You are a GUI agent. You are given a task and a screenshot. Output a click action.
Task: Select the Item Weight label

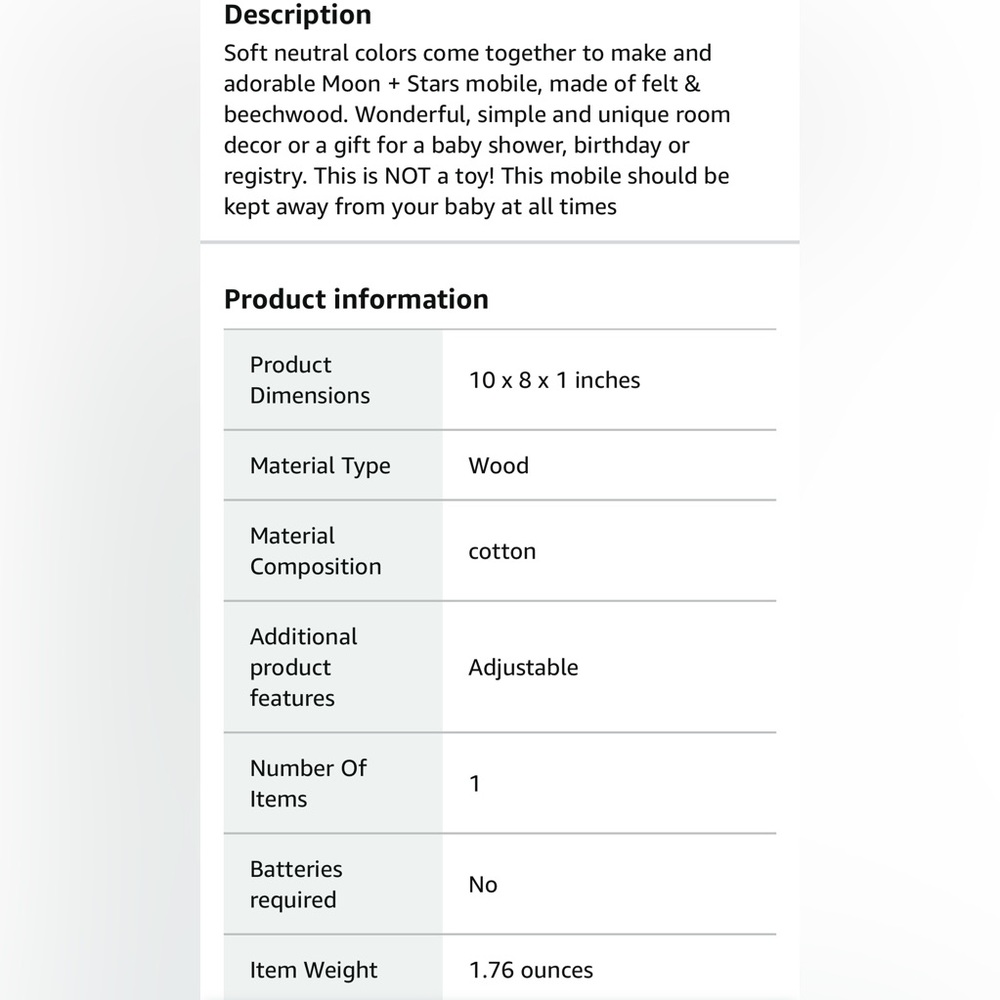coord(313,970)
